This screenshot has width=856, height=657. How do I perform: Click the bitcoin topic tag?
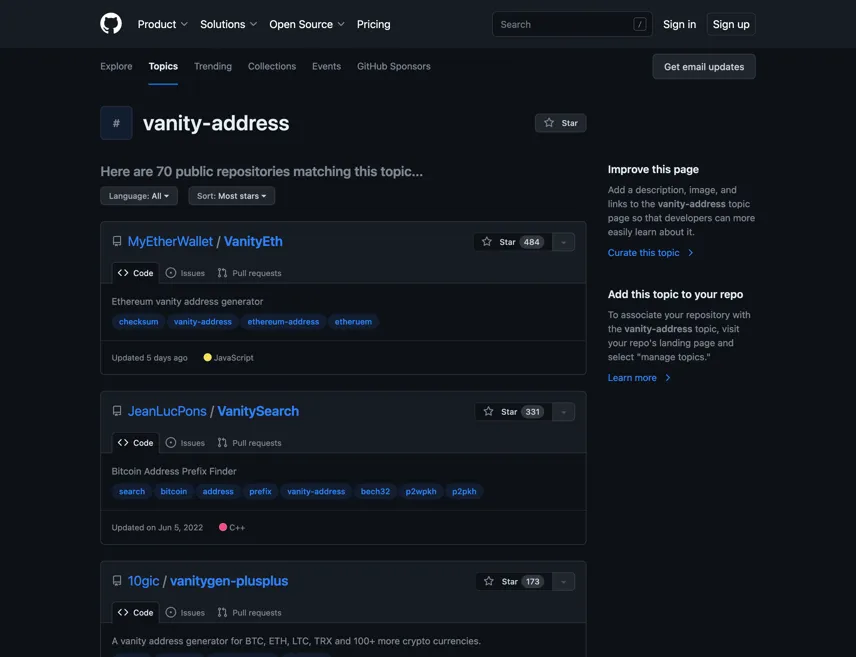tap(174, 492)
